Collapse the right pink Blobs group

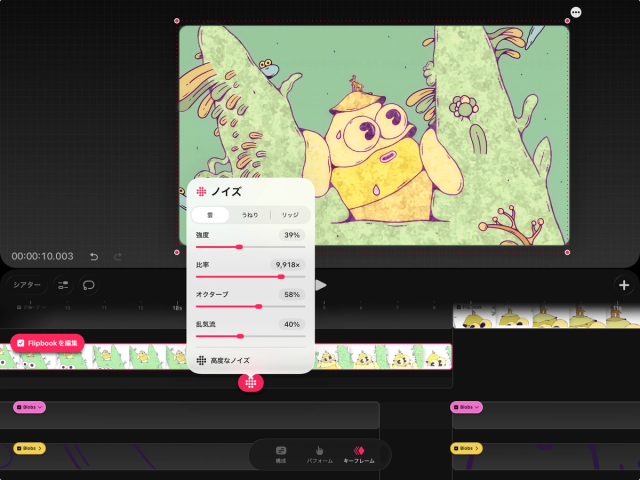pos(466,407)
